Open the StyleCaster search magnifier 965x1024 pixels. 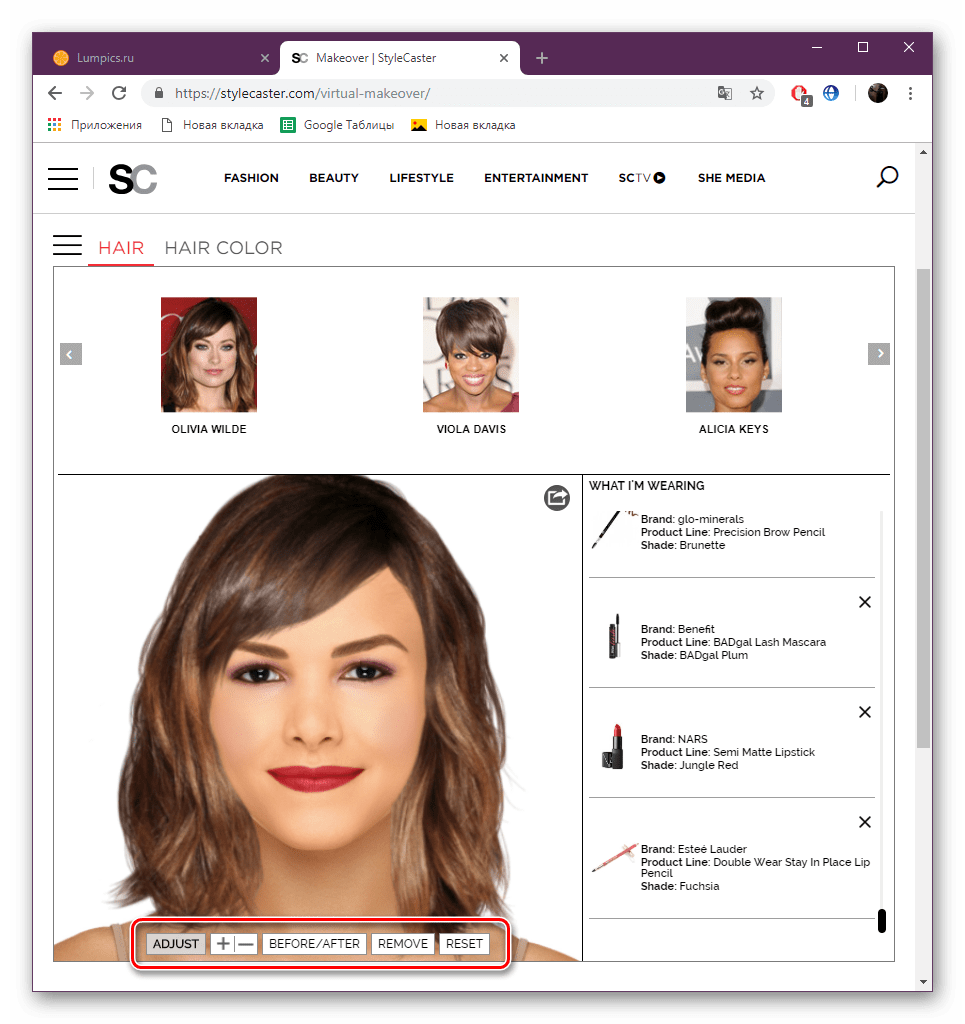click(x=887, y=177)
